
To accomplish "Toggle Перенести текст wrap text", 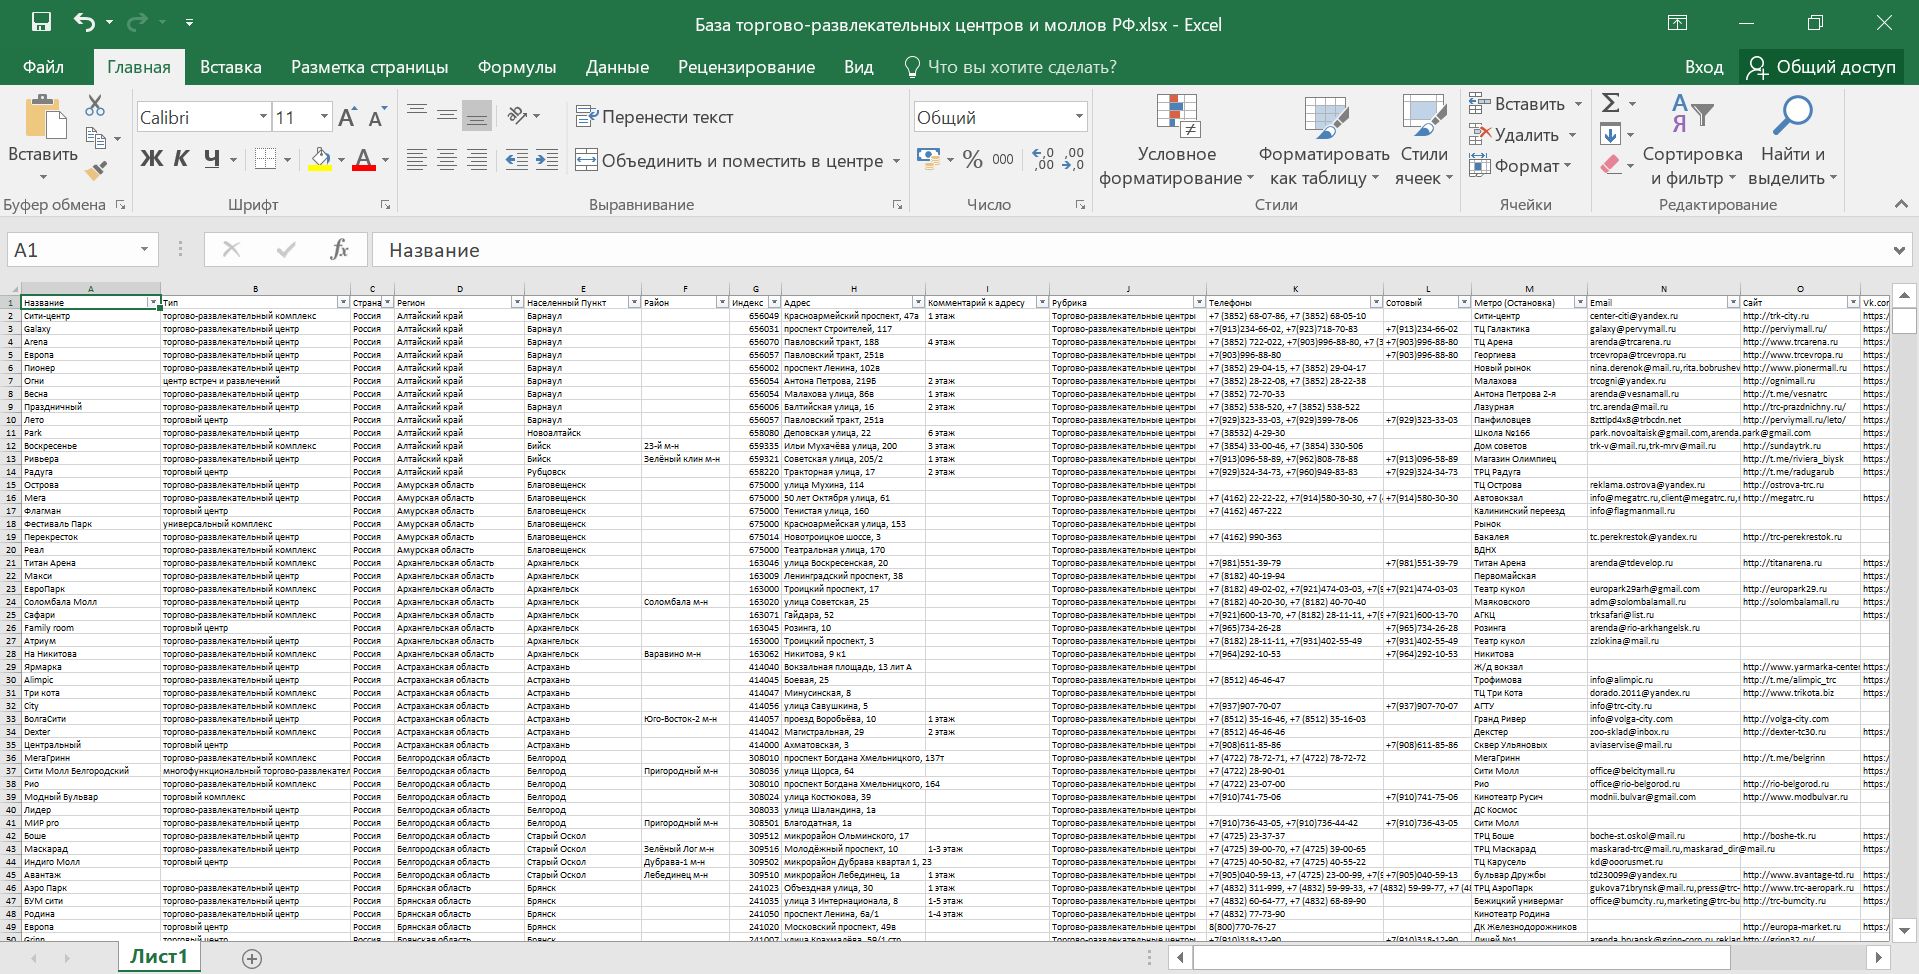I will point(654,117).
